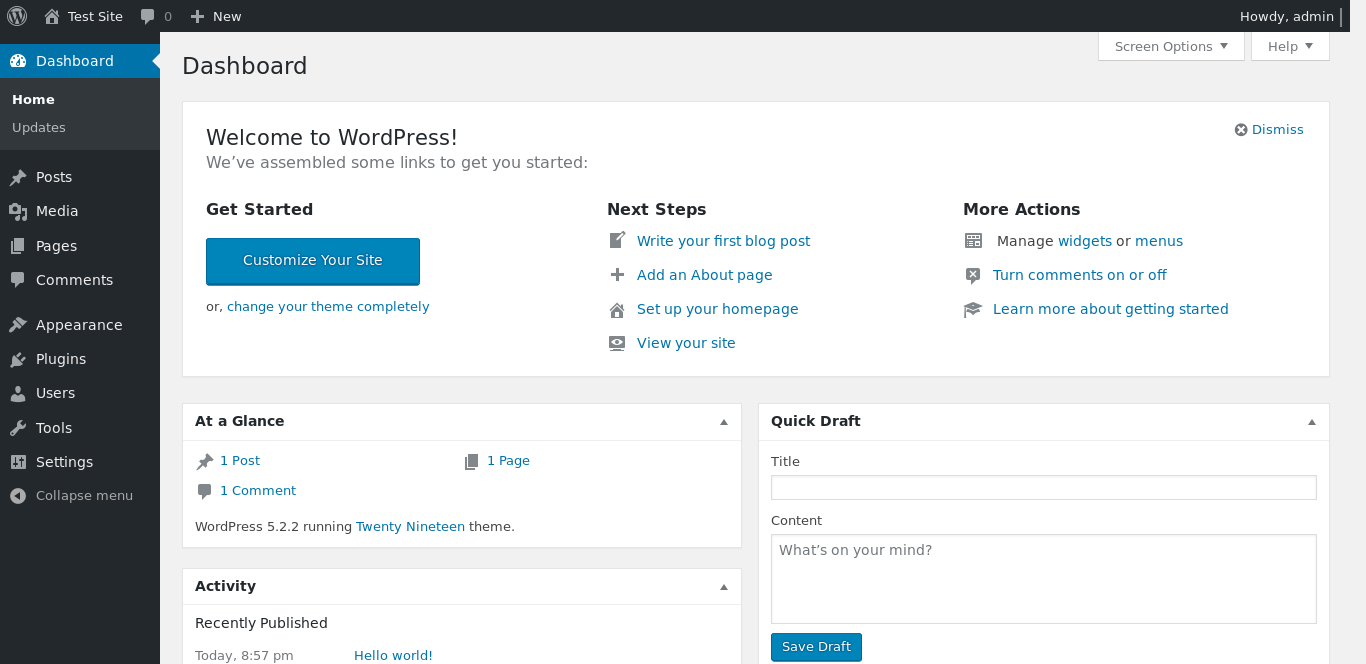Focus the What's on your mind content box

pyautogui.click(x=1043, y=579)
